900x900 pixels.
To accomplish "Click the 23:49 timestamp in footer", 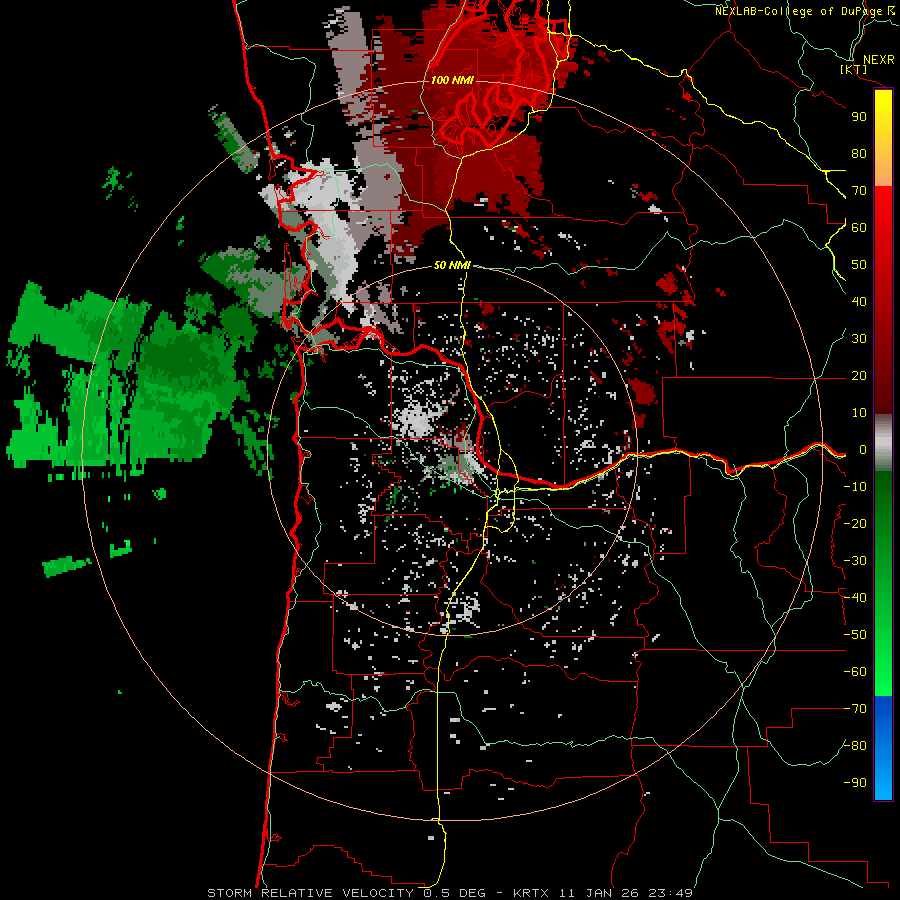I will [670, 893].
